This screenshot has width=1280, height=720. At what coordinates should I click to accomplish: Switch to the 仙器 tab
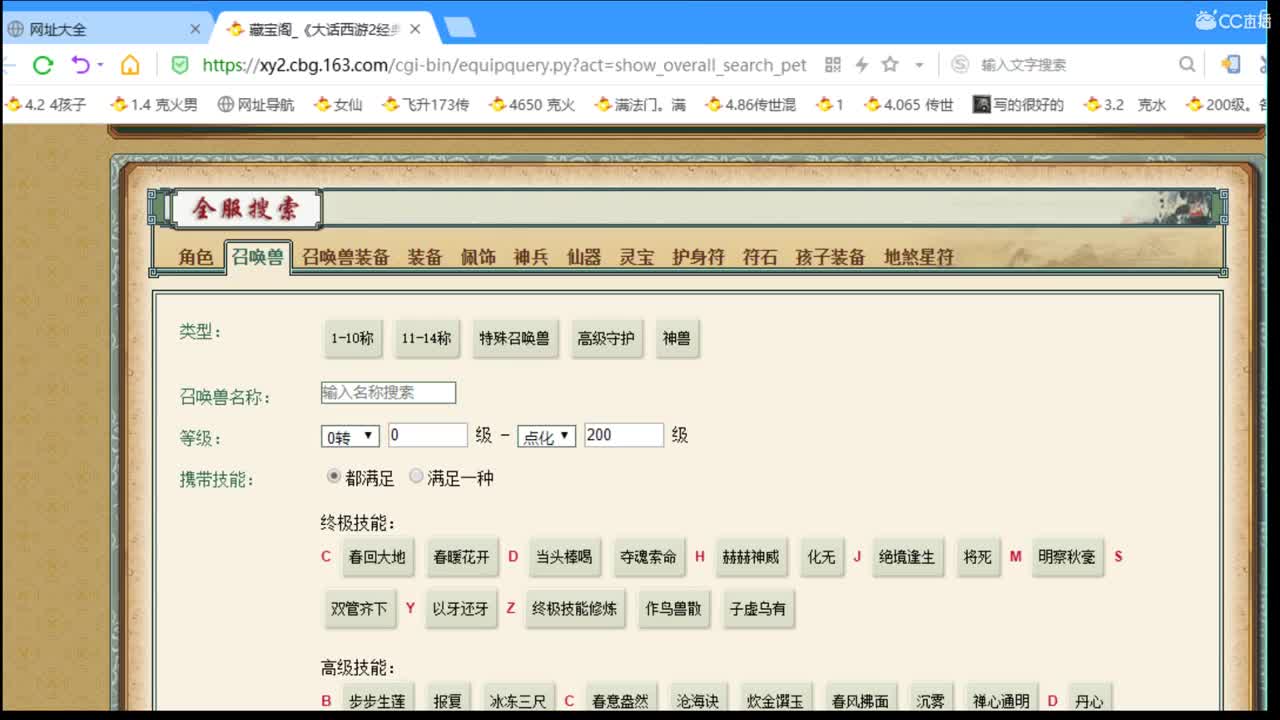click(x=584, y=257)
